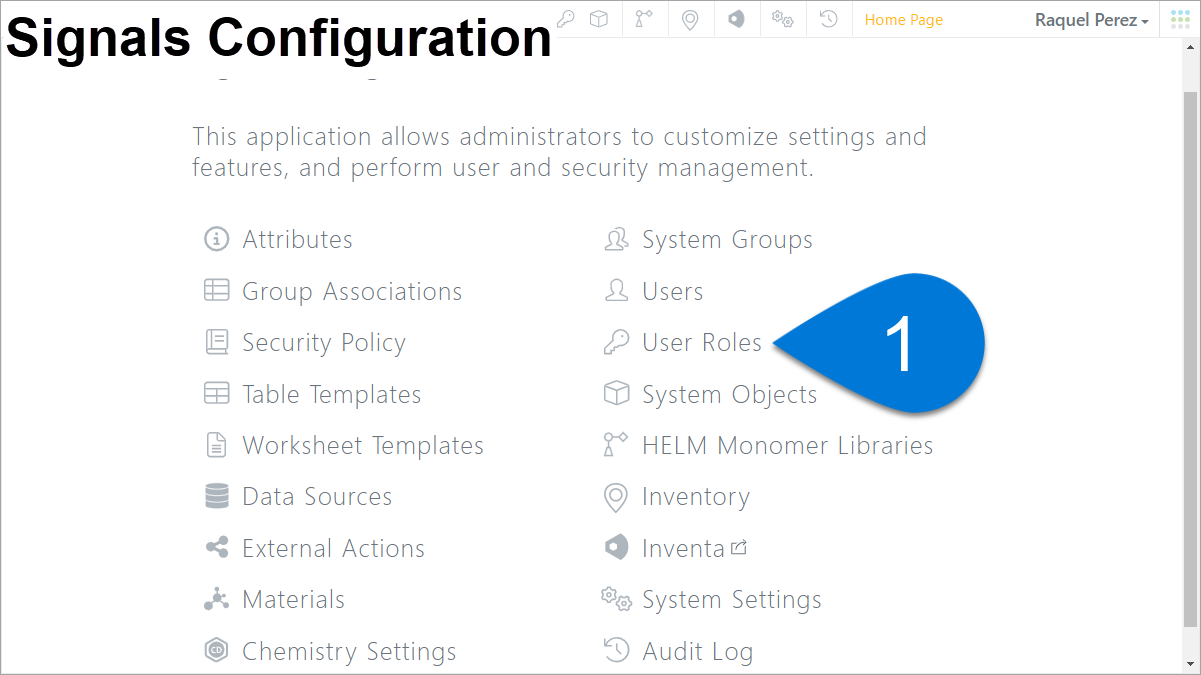Open Security Policy configuration

point(324,343)
